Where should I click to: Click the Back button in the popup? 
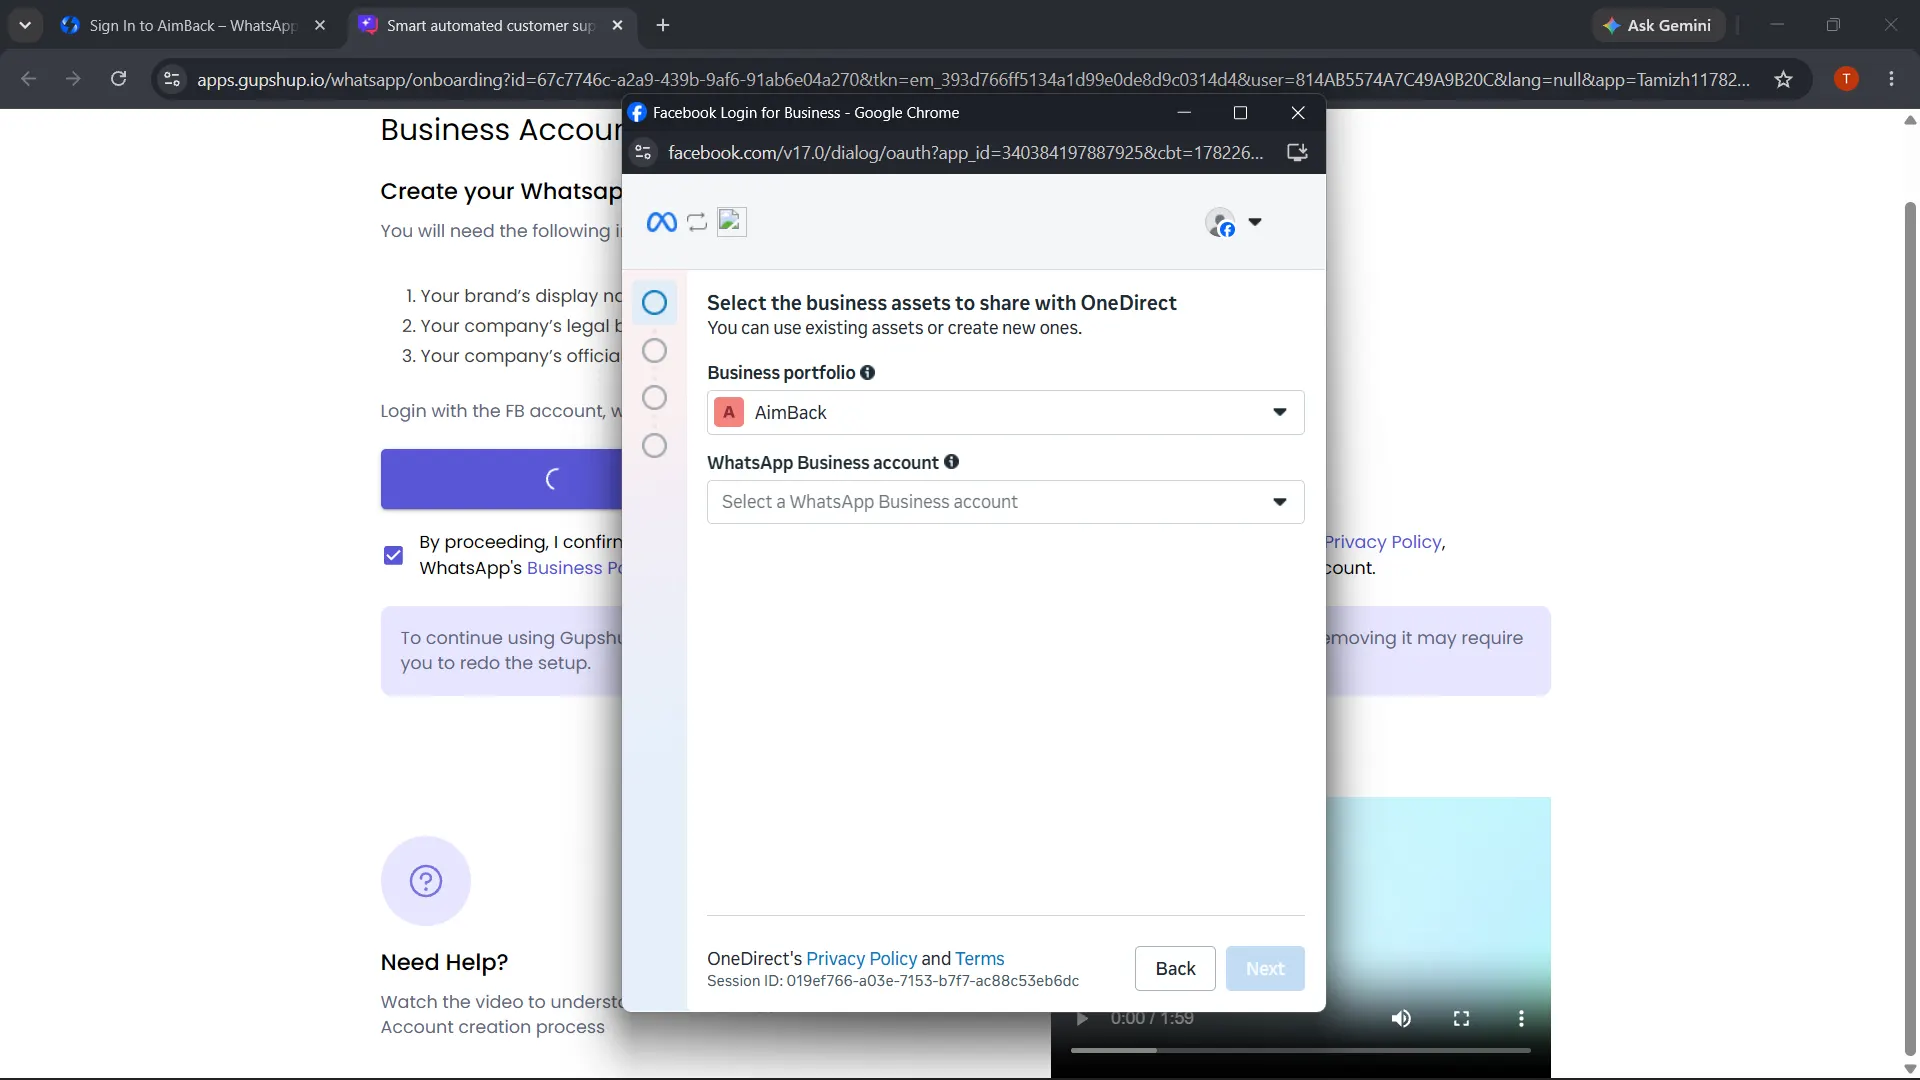(x=1175, y=968)
